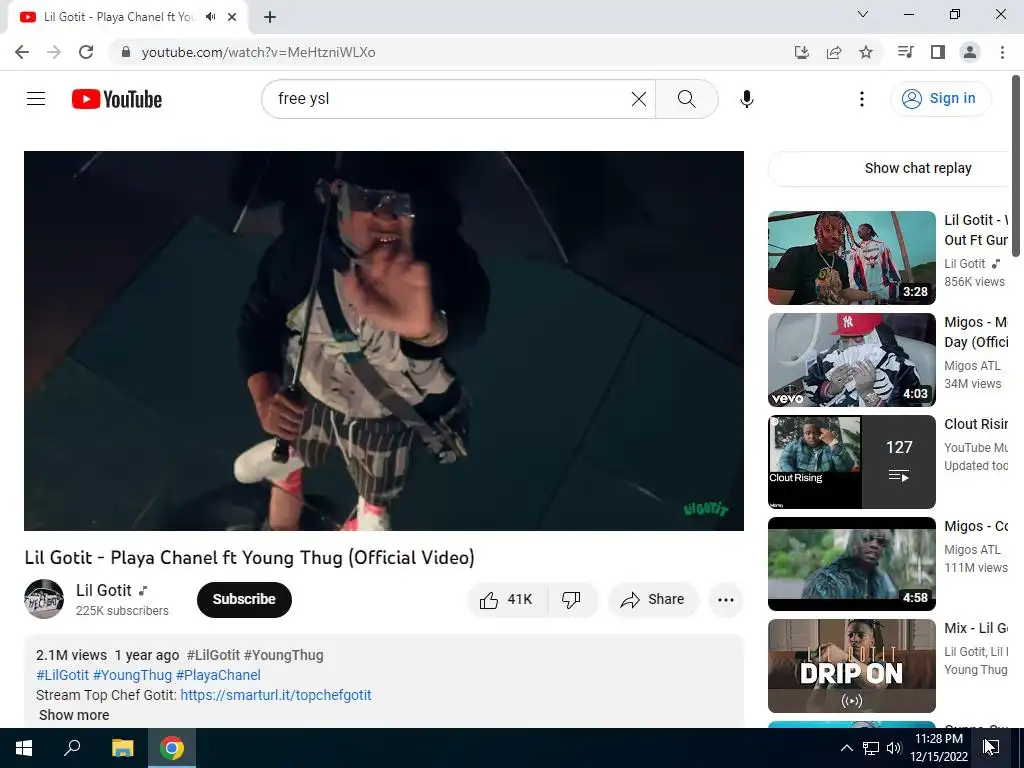Click the Sign in button
This screenshot has width=1024, height=768.
tap(940, 99)
